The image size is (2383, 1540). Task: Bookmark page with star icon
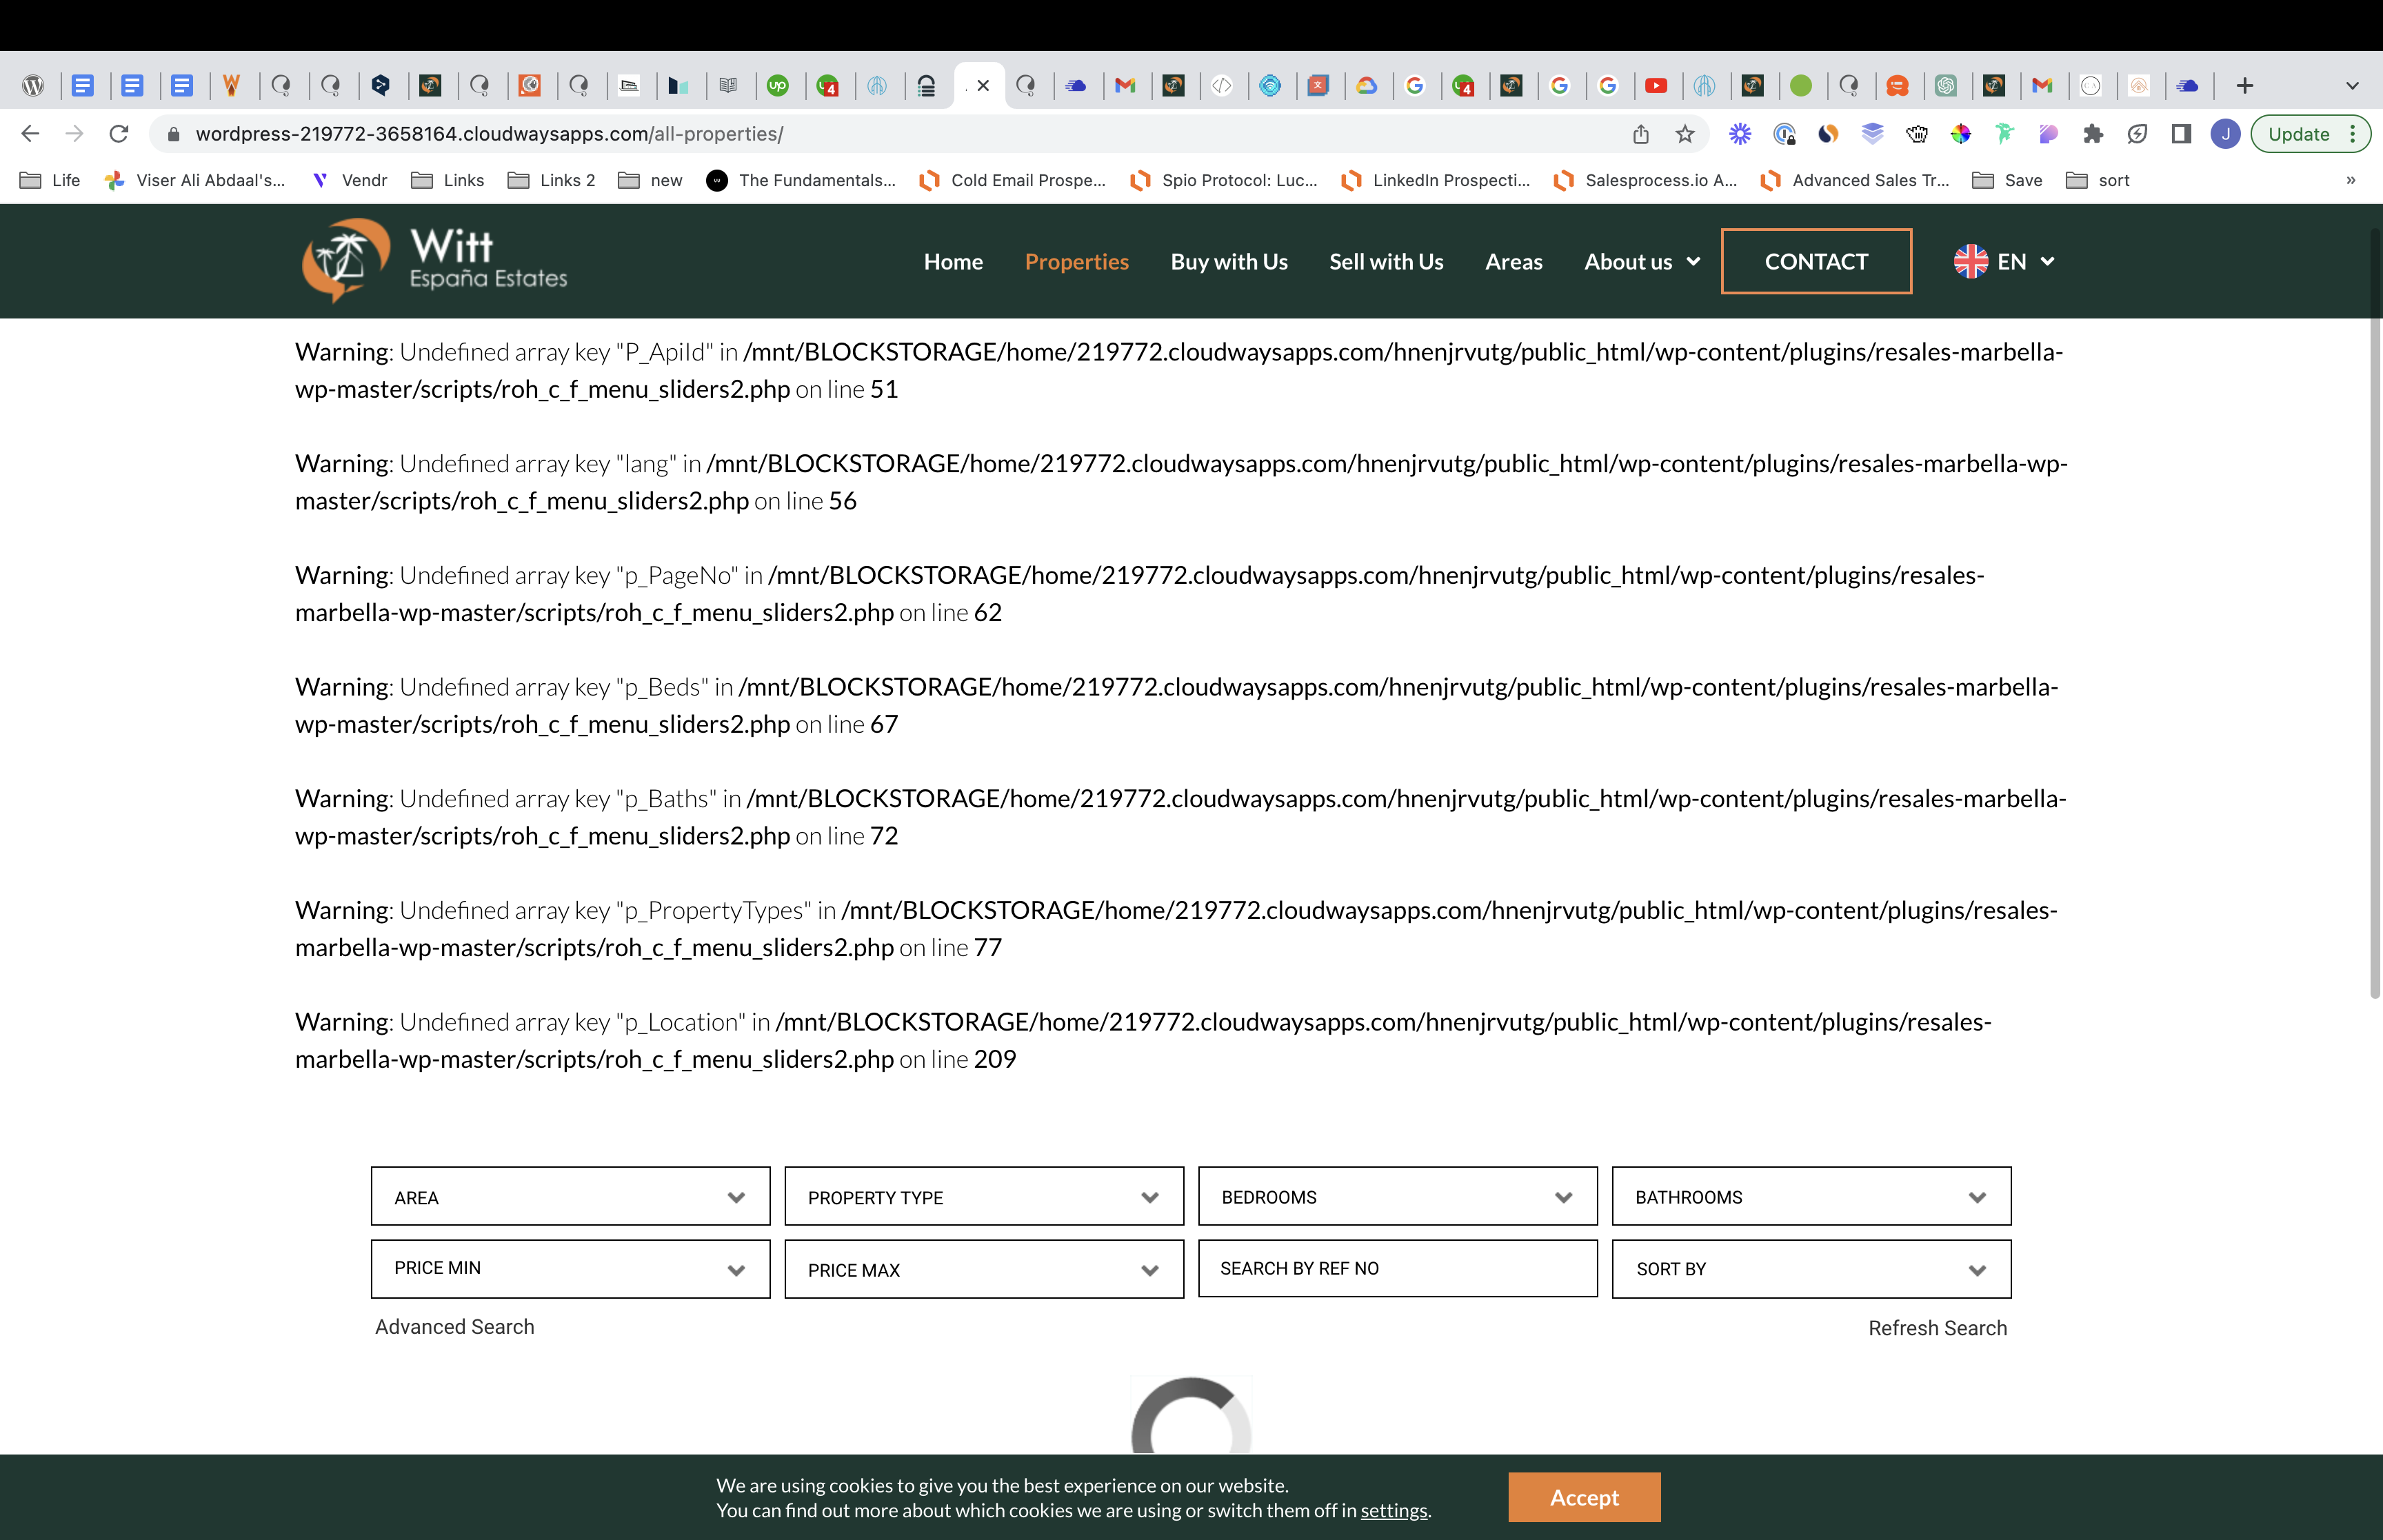1685,134
